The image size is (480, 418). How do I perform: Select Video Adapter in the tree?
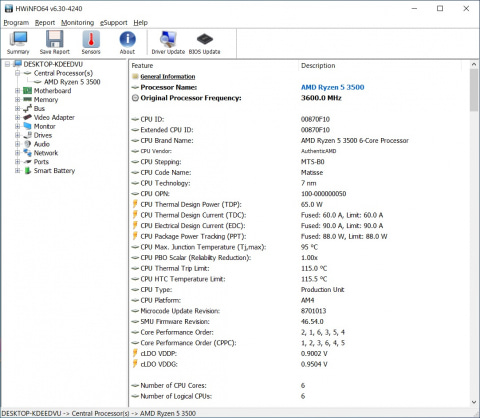(54, 117)
